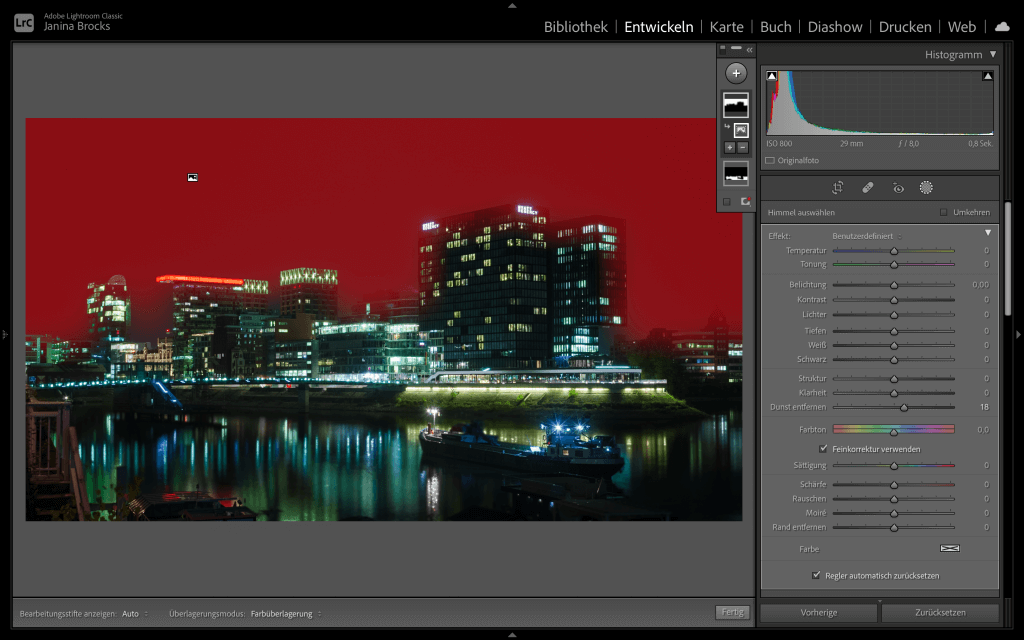Collapse effect sliders with disclosure triangle
This screenshot has width=1024, height=640.
coord(987,232)
